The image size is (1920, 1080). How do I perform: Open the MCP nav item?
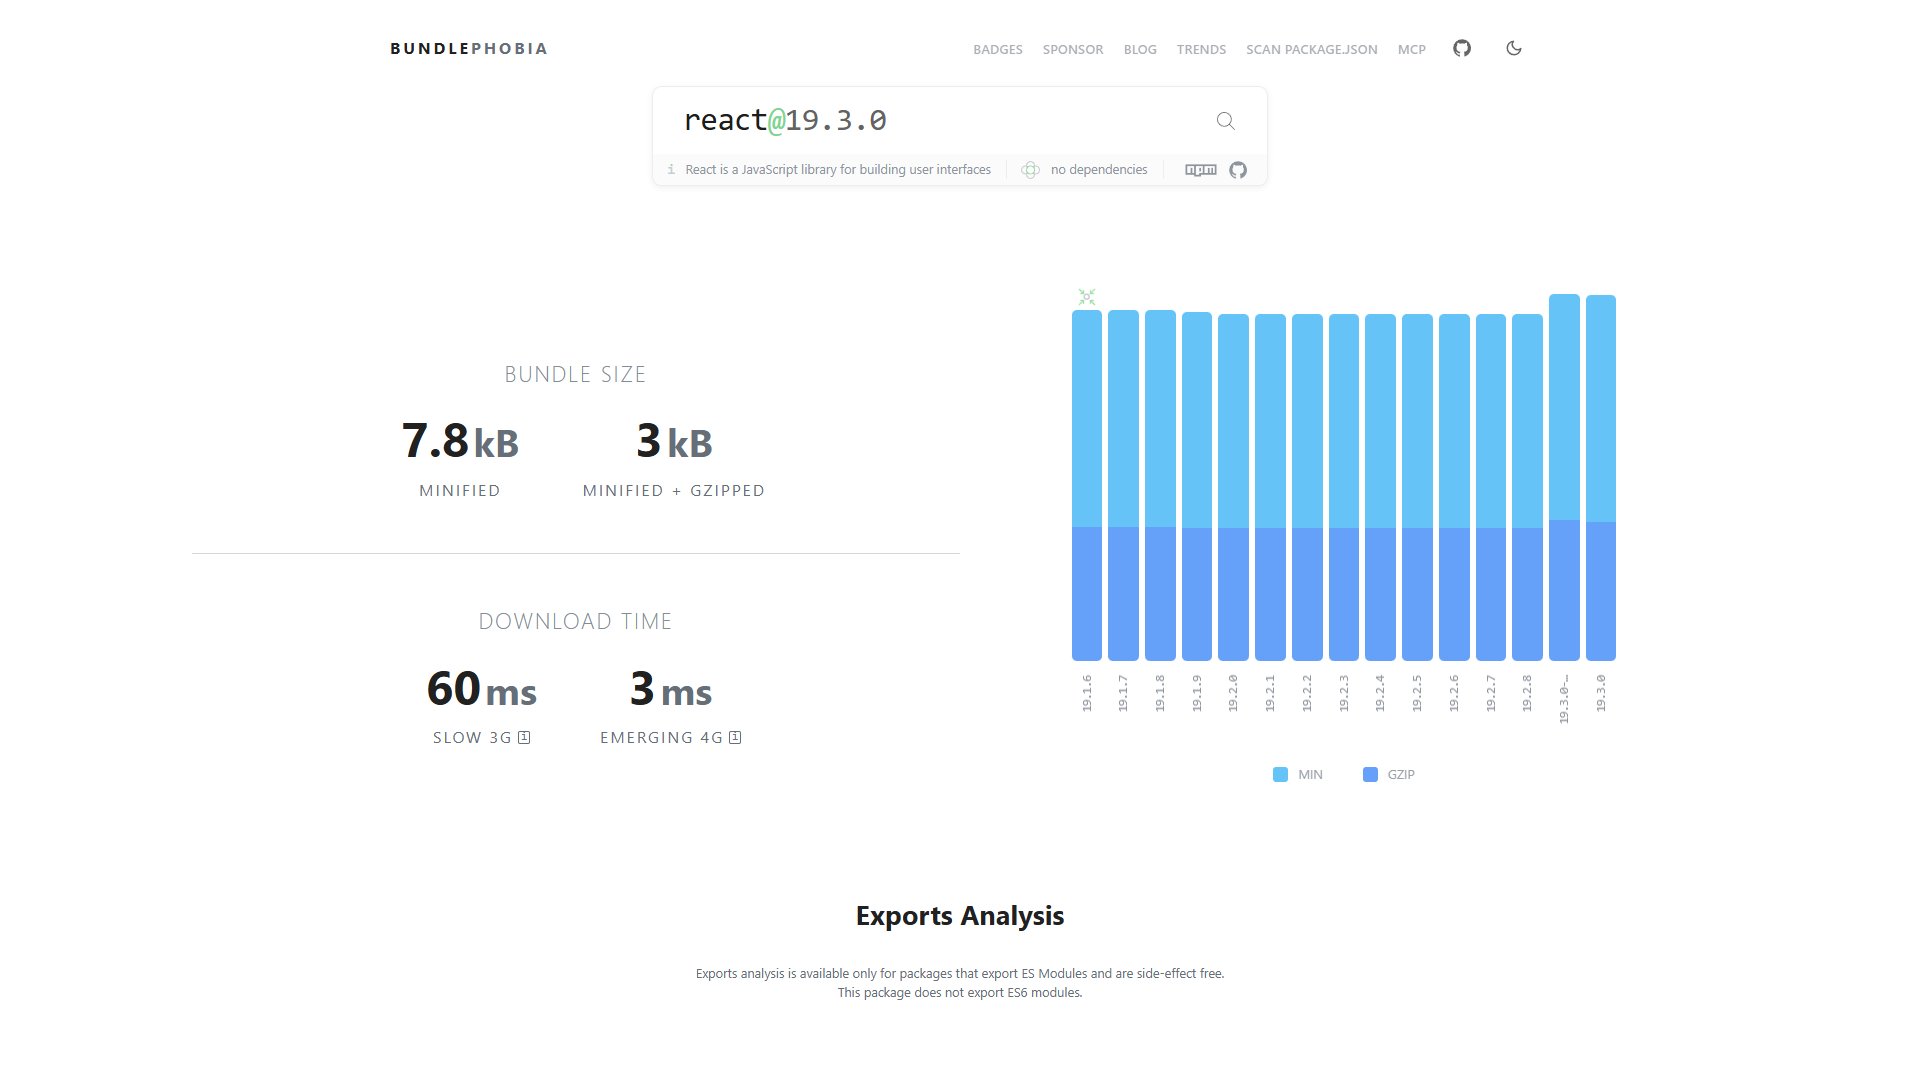point(1412,49)
